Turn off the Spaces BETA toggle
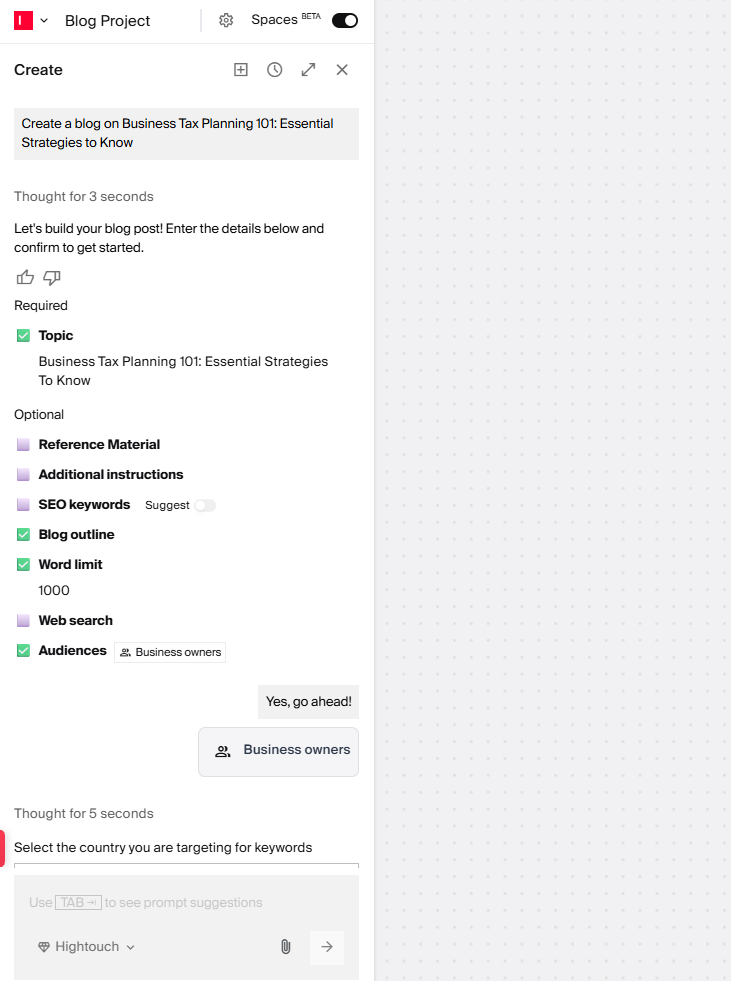The width and height of the screenshot is (731, 981). coord(345,21)
